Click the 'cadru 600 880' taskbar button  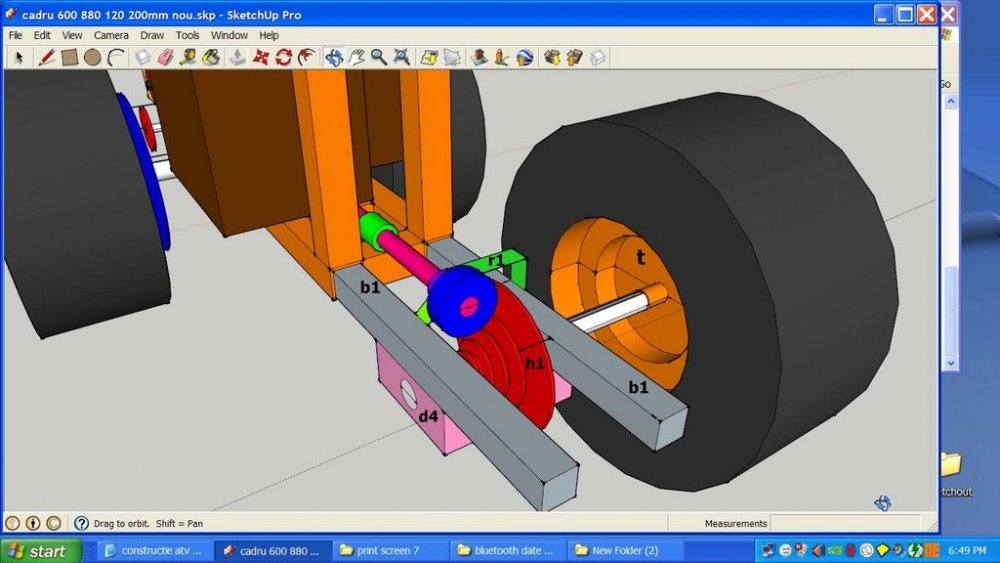point(273,550)
